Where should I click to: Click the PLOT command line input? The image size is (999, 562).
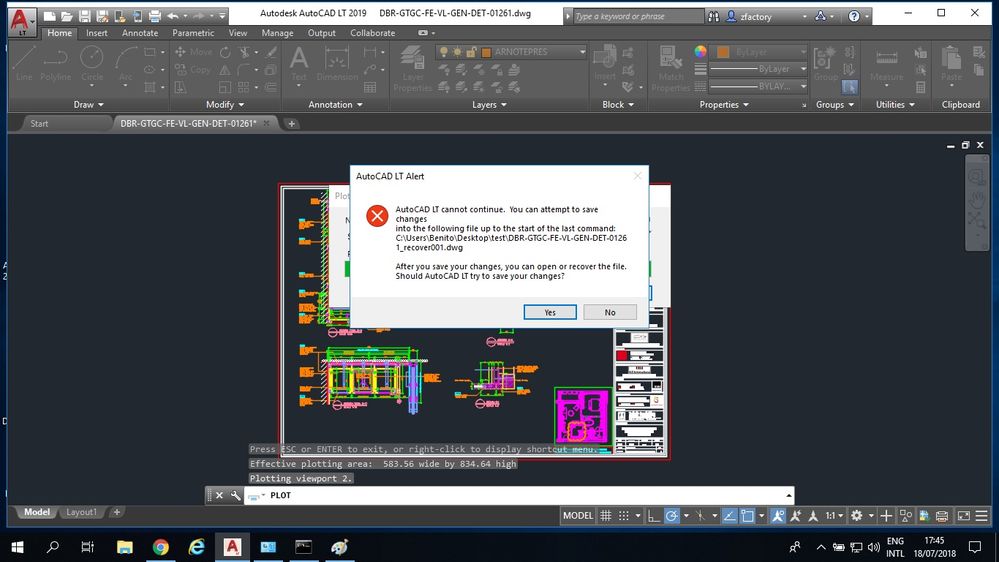(519, 495)
